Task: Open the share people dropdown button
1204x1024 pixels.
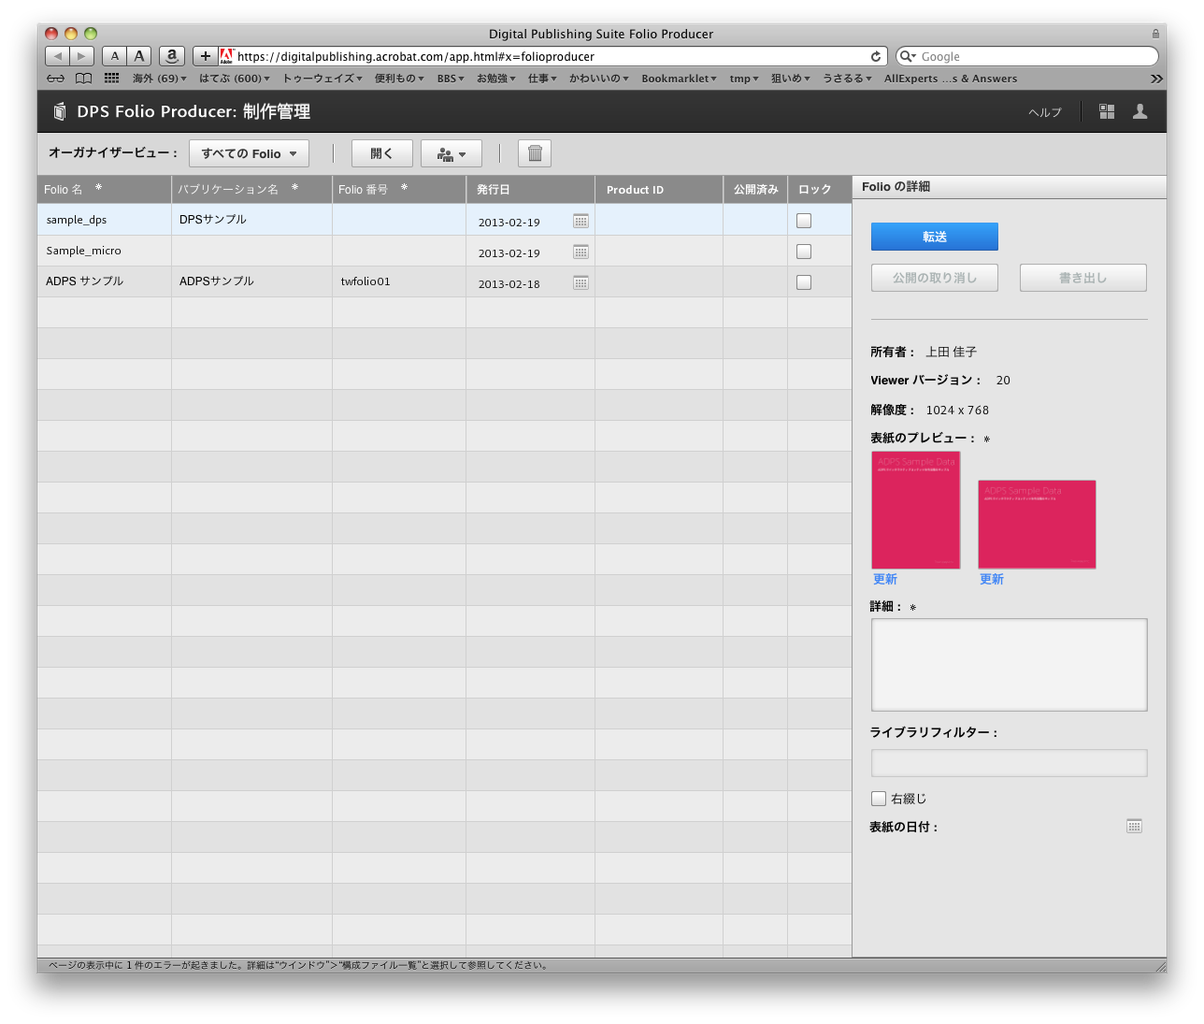Action: (452, 153)
